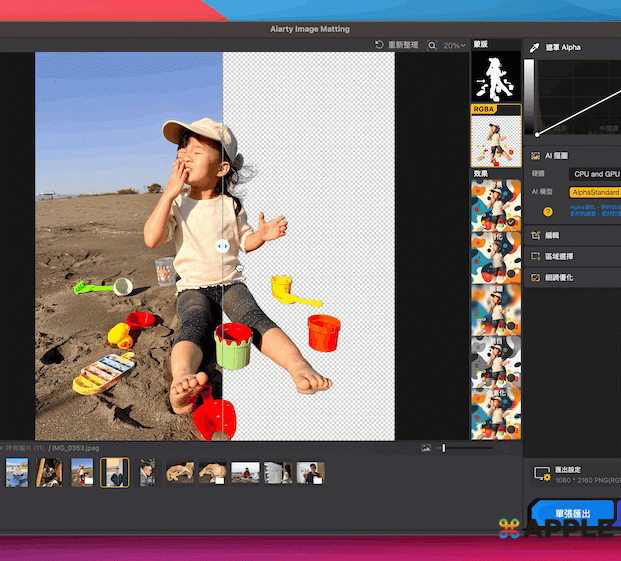Open the 20% zoom level dropdown

pos(454,45)
